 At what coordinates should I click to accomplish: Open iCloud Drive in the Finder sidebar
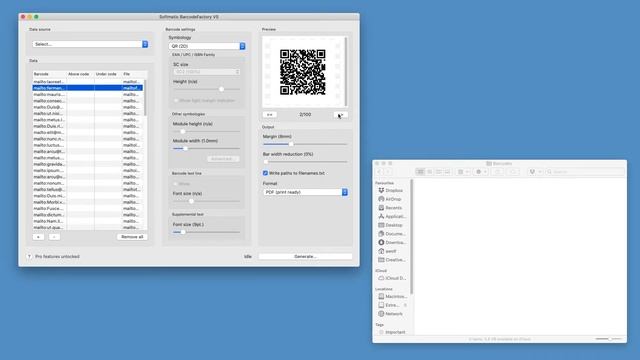(392, 278)
